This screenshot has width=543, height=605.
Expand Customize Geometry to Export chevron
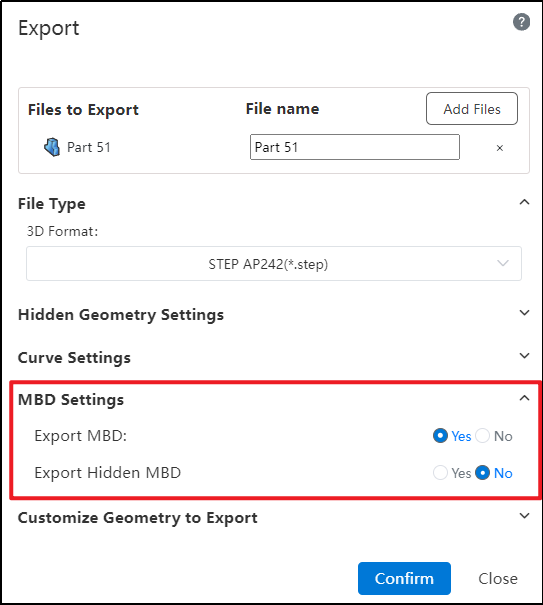point(524,515)
